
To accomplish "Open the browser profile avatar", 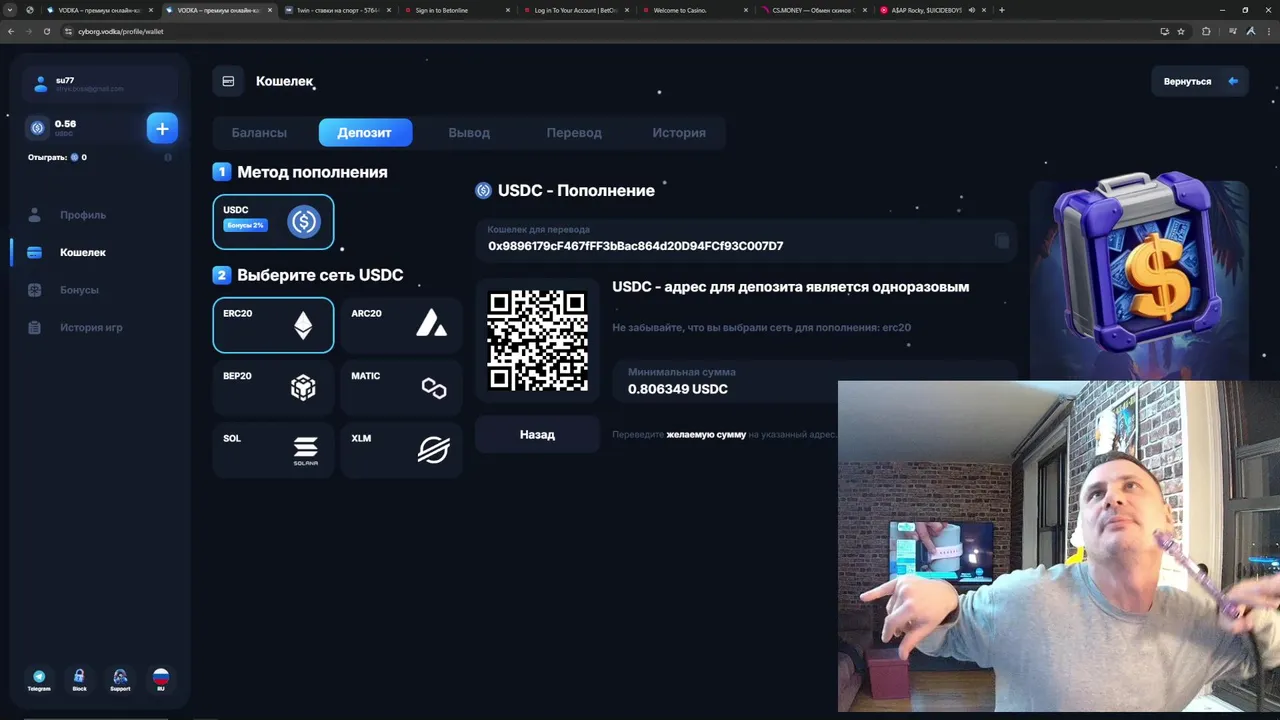I will click(x=1250, y=31).
